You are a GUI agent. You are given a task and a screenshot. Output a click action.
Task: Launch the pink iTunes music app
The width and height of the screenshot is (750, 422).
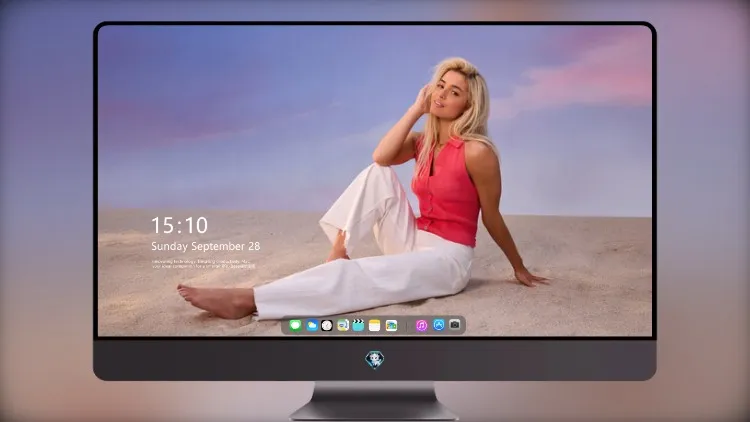click(x=421, y=325)
